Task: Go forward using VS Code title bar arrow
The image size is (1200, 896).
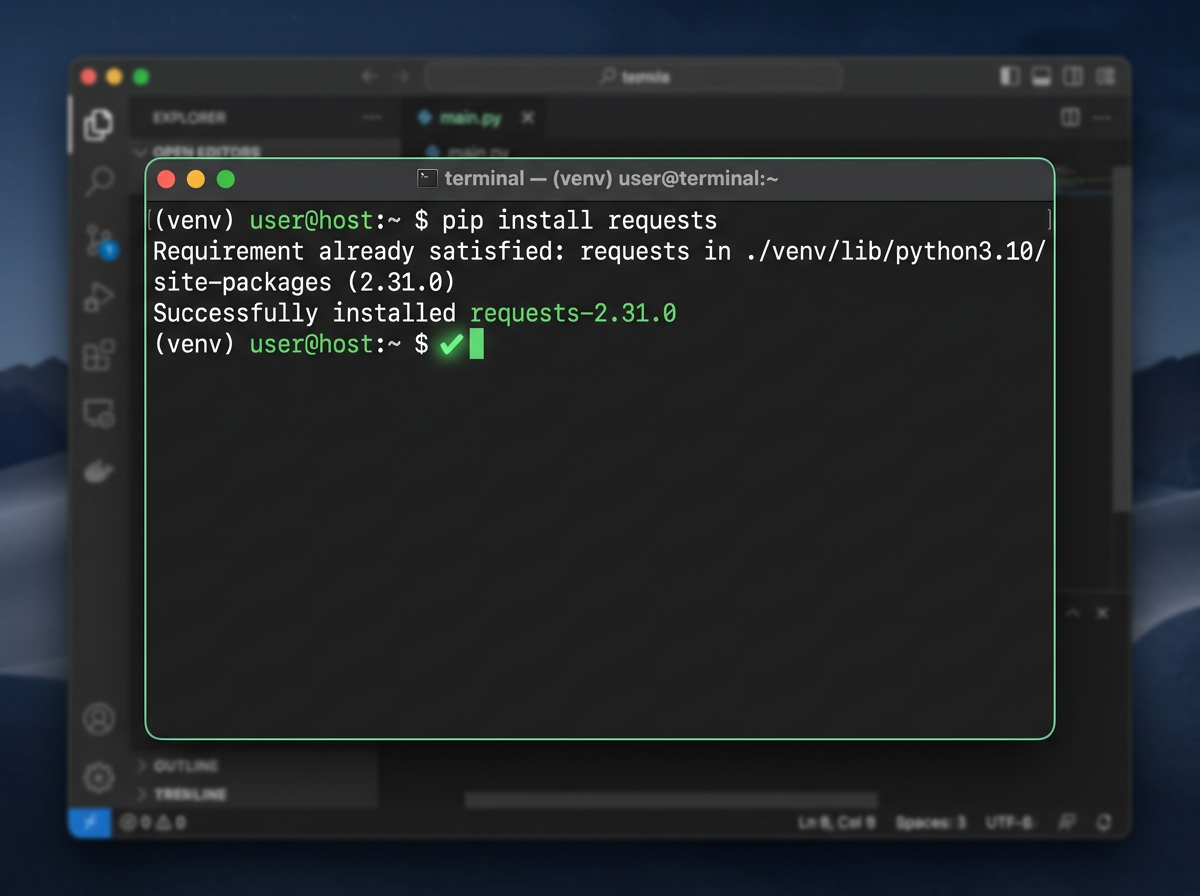Action: pyautogui.click(x=402, y=77)
